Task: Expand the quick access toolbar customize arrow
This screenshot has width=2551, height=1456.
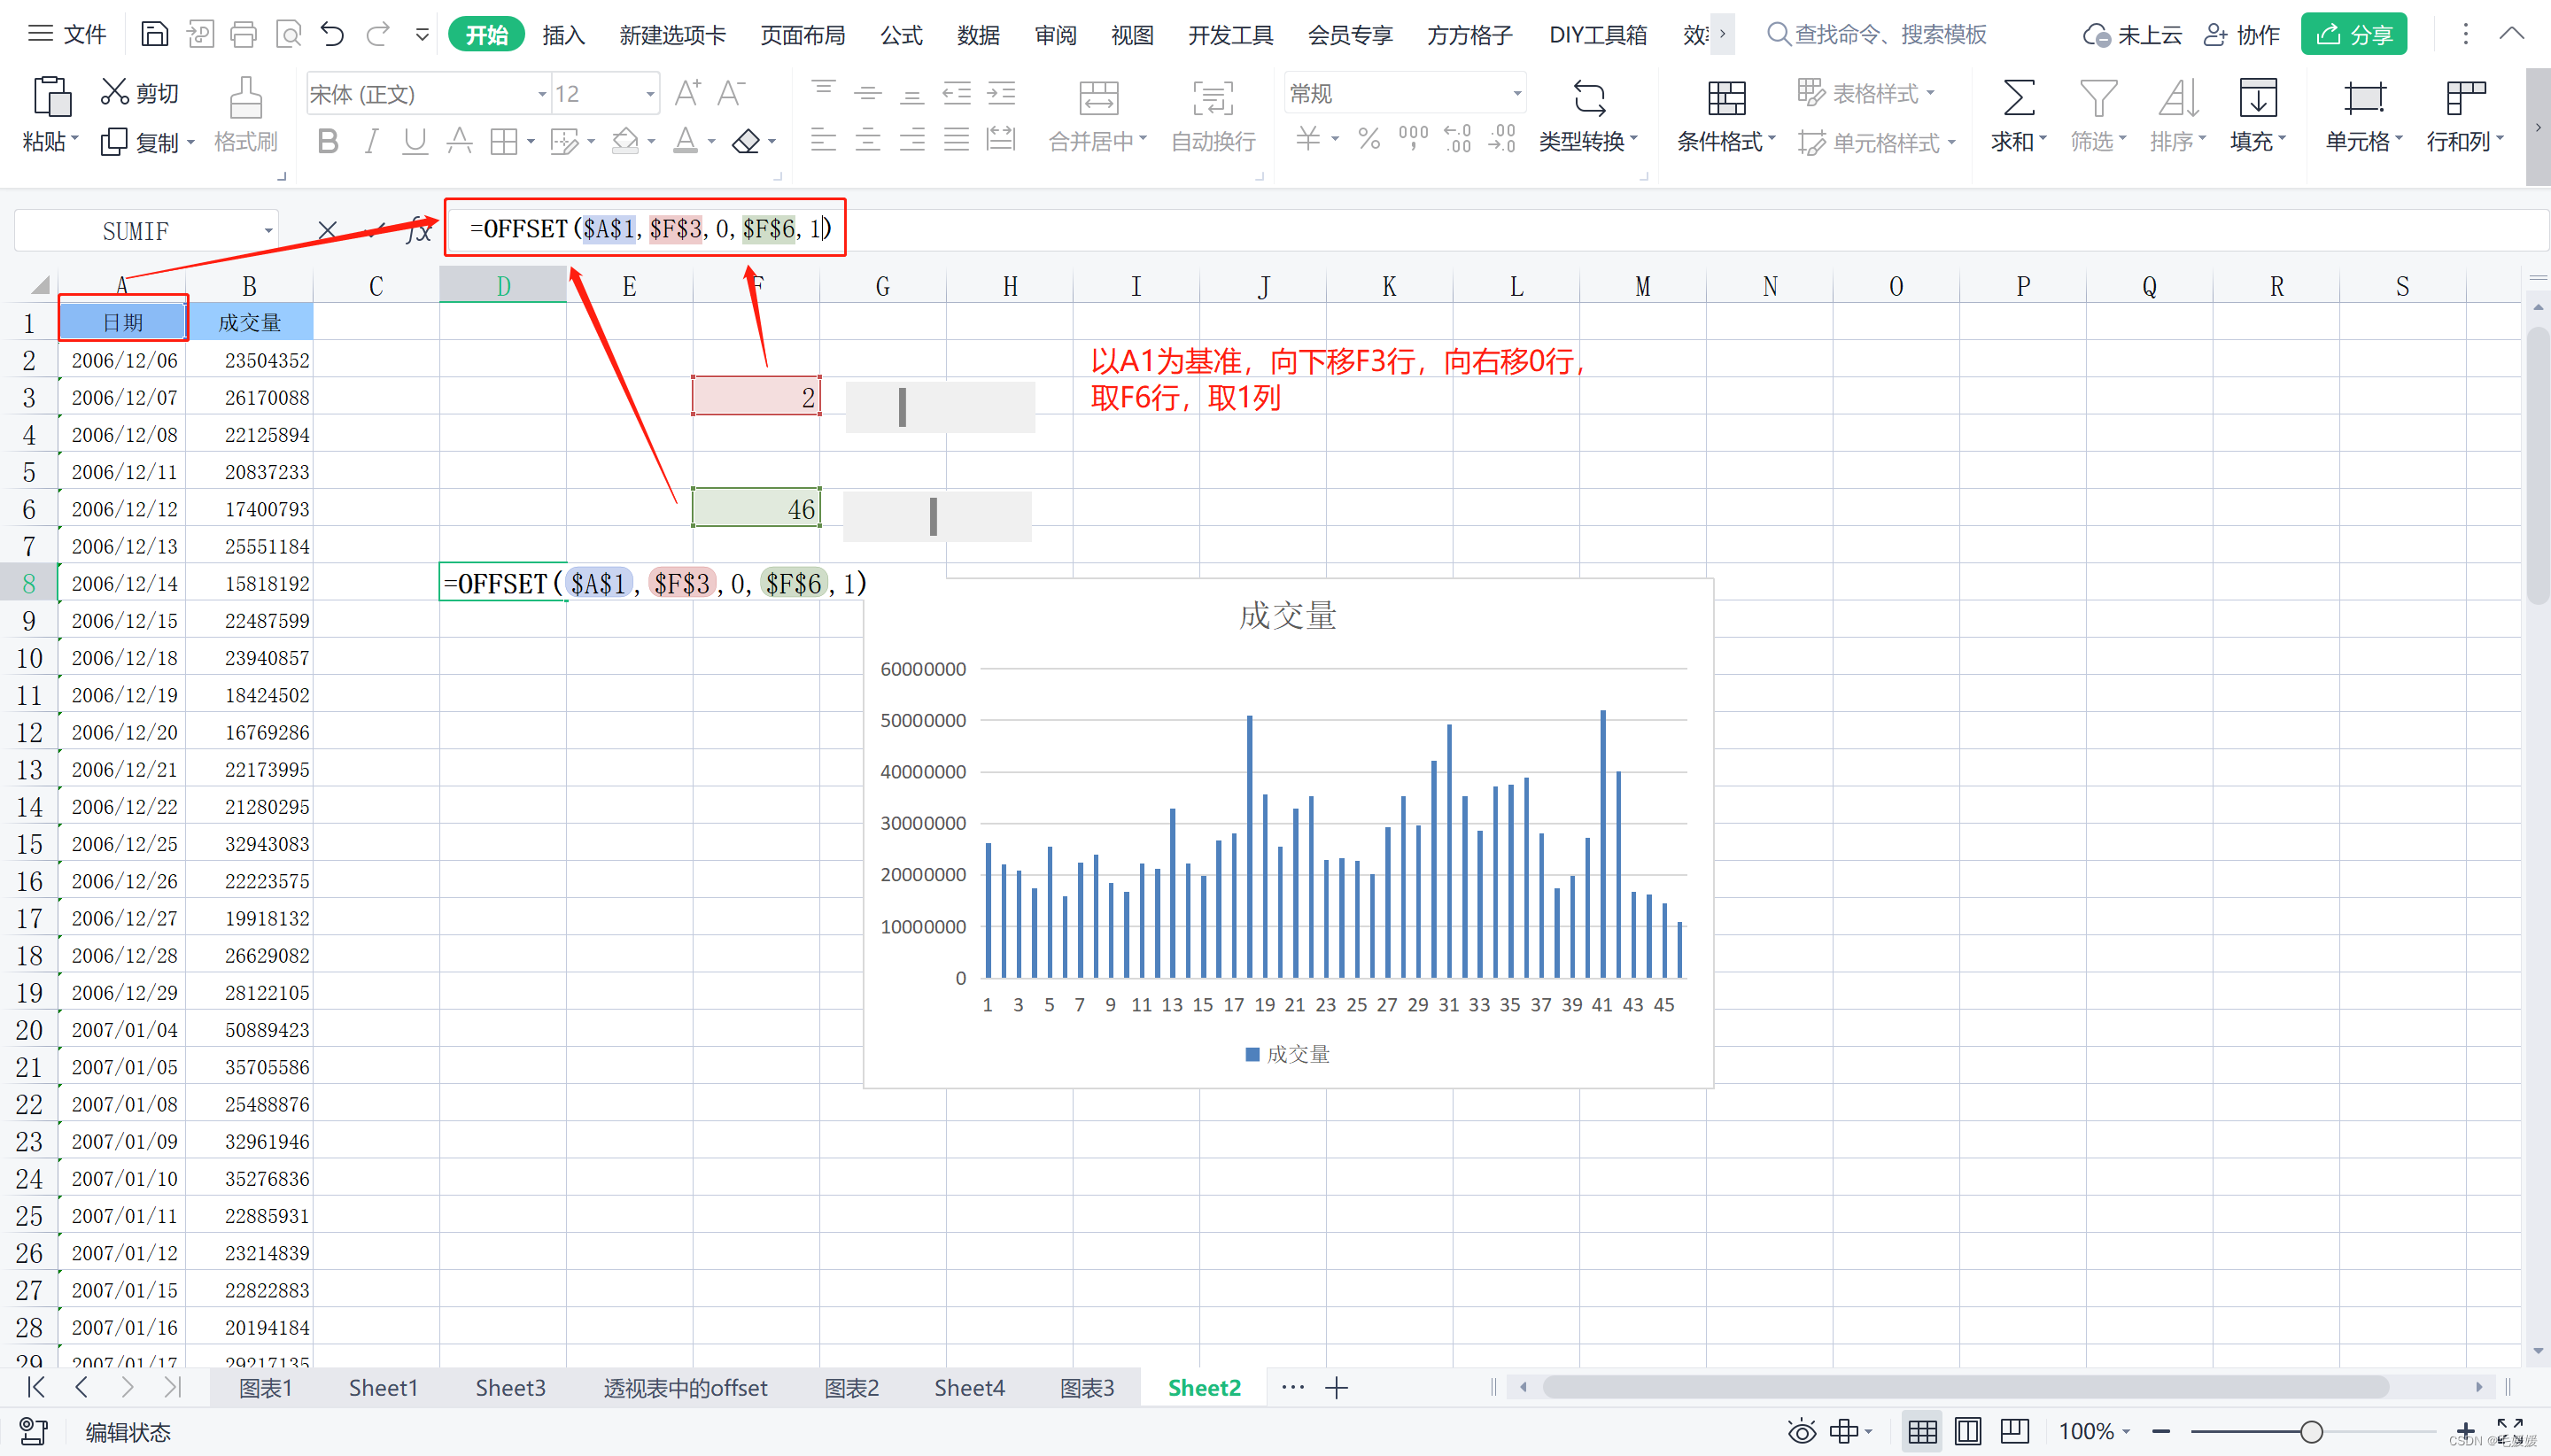Action: coord(422,34)
